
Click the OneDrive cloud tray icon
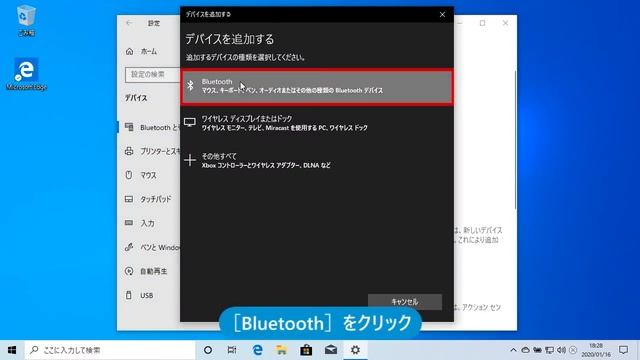pyautogui.click(x=525, y=350)
